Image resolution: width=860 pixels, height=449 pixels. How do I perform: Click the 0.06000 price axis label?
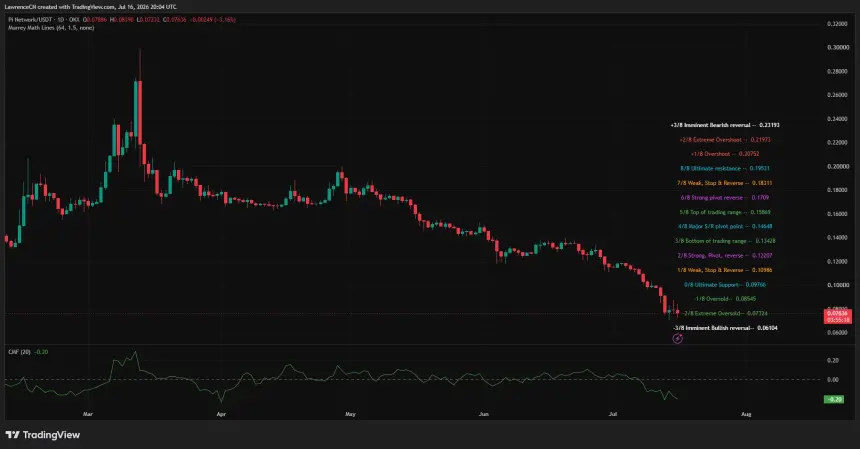click(837, 332)
